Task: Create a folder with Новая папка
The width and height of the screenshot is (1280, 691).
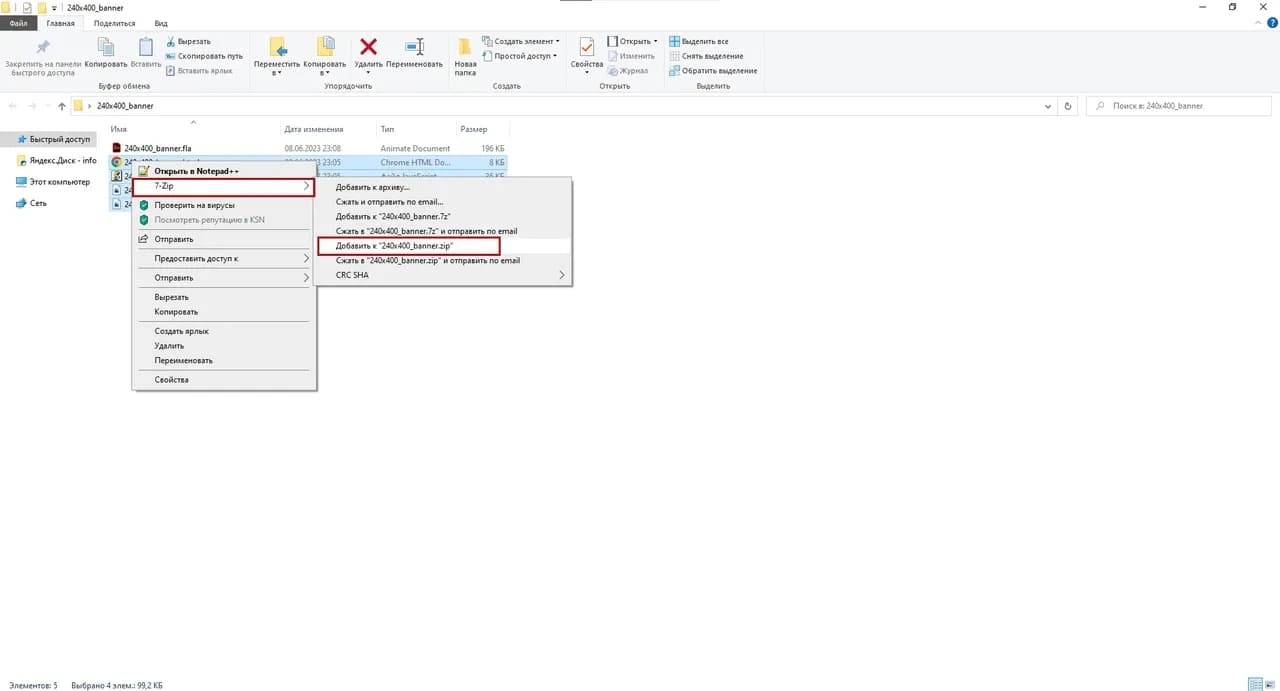Action: pyautogui.click(x=465, y=55)
